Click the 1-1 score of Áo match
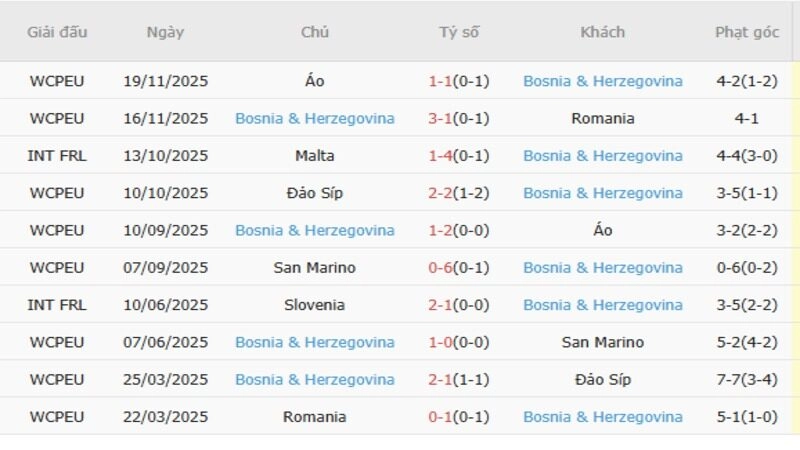800x450 pixels. [440, 81]
